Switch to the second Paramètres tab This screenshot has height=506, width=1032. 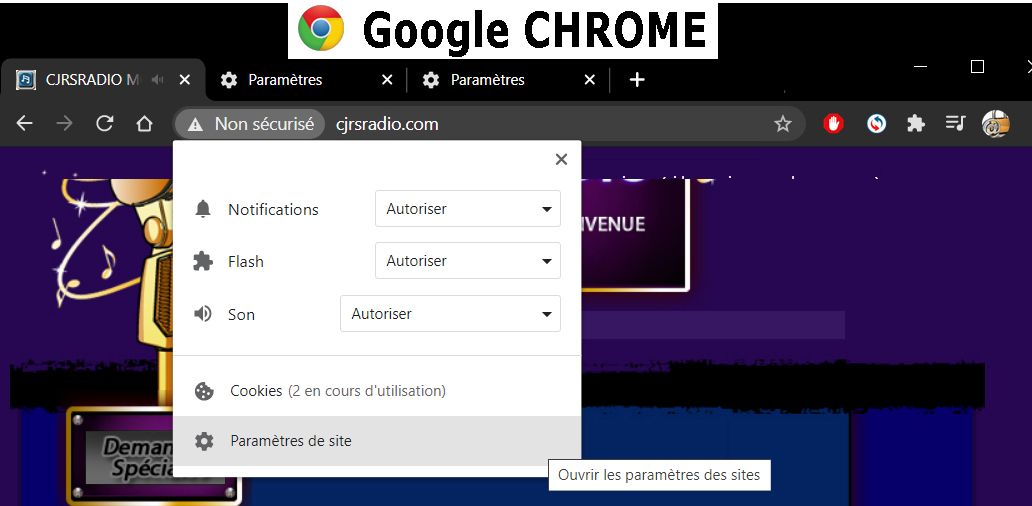coord(509,80)
